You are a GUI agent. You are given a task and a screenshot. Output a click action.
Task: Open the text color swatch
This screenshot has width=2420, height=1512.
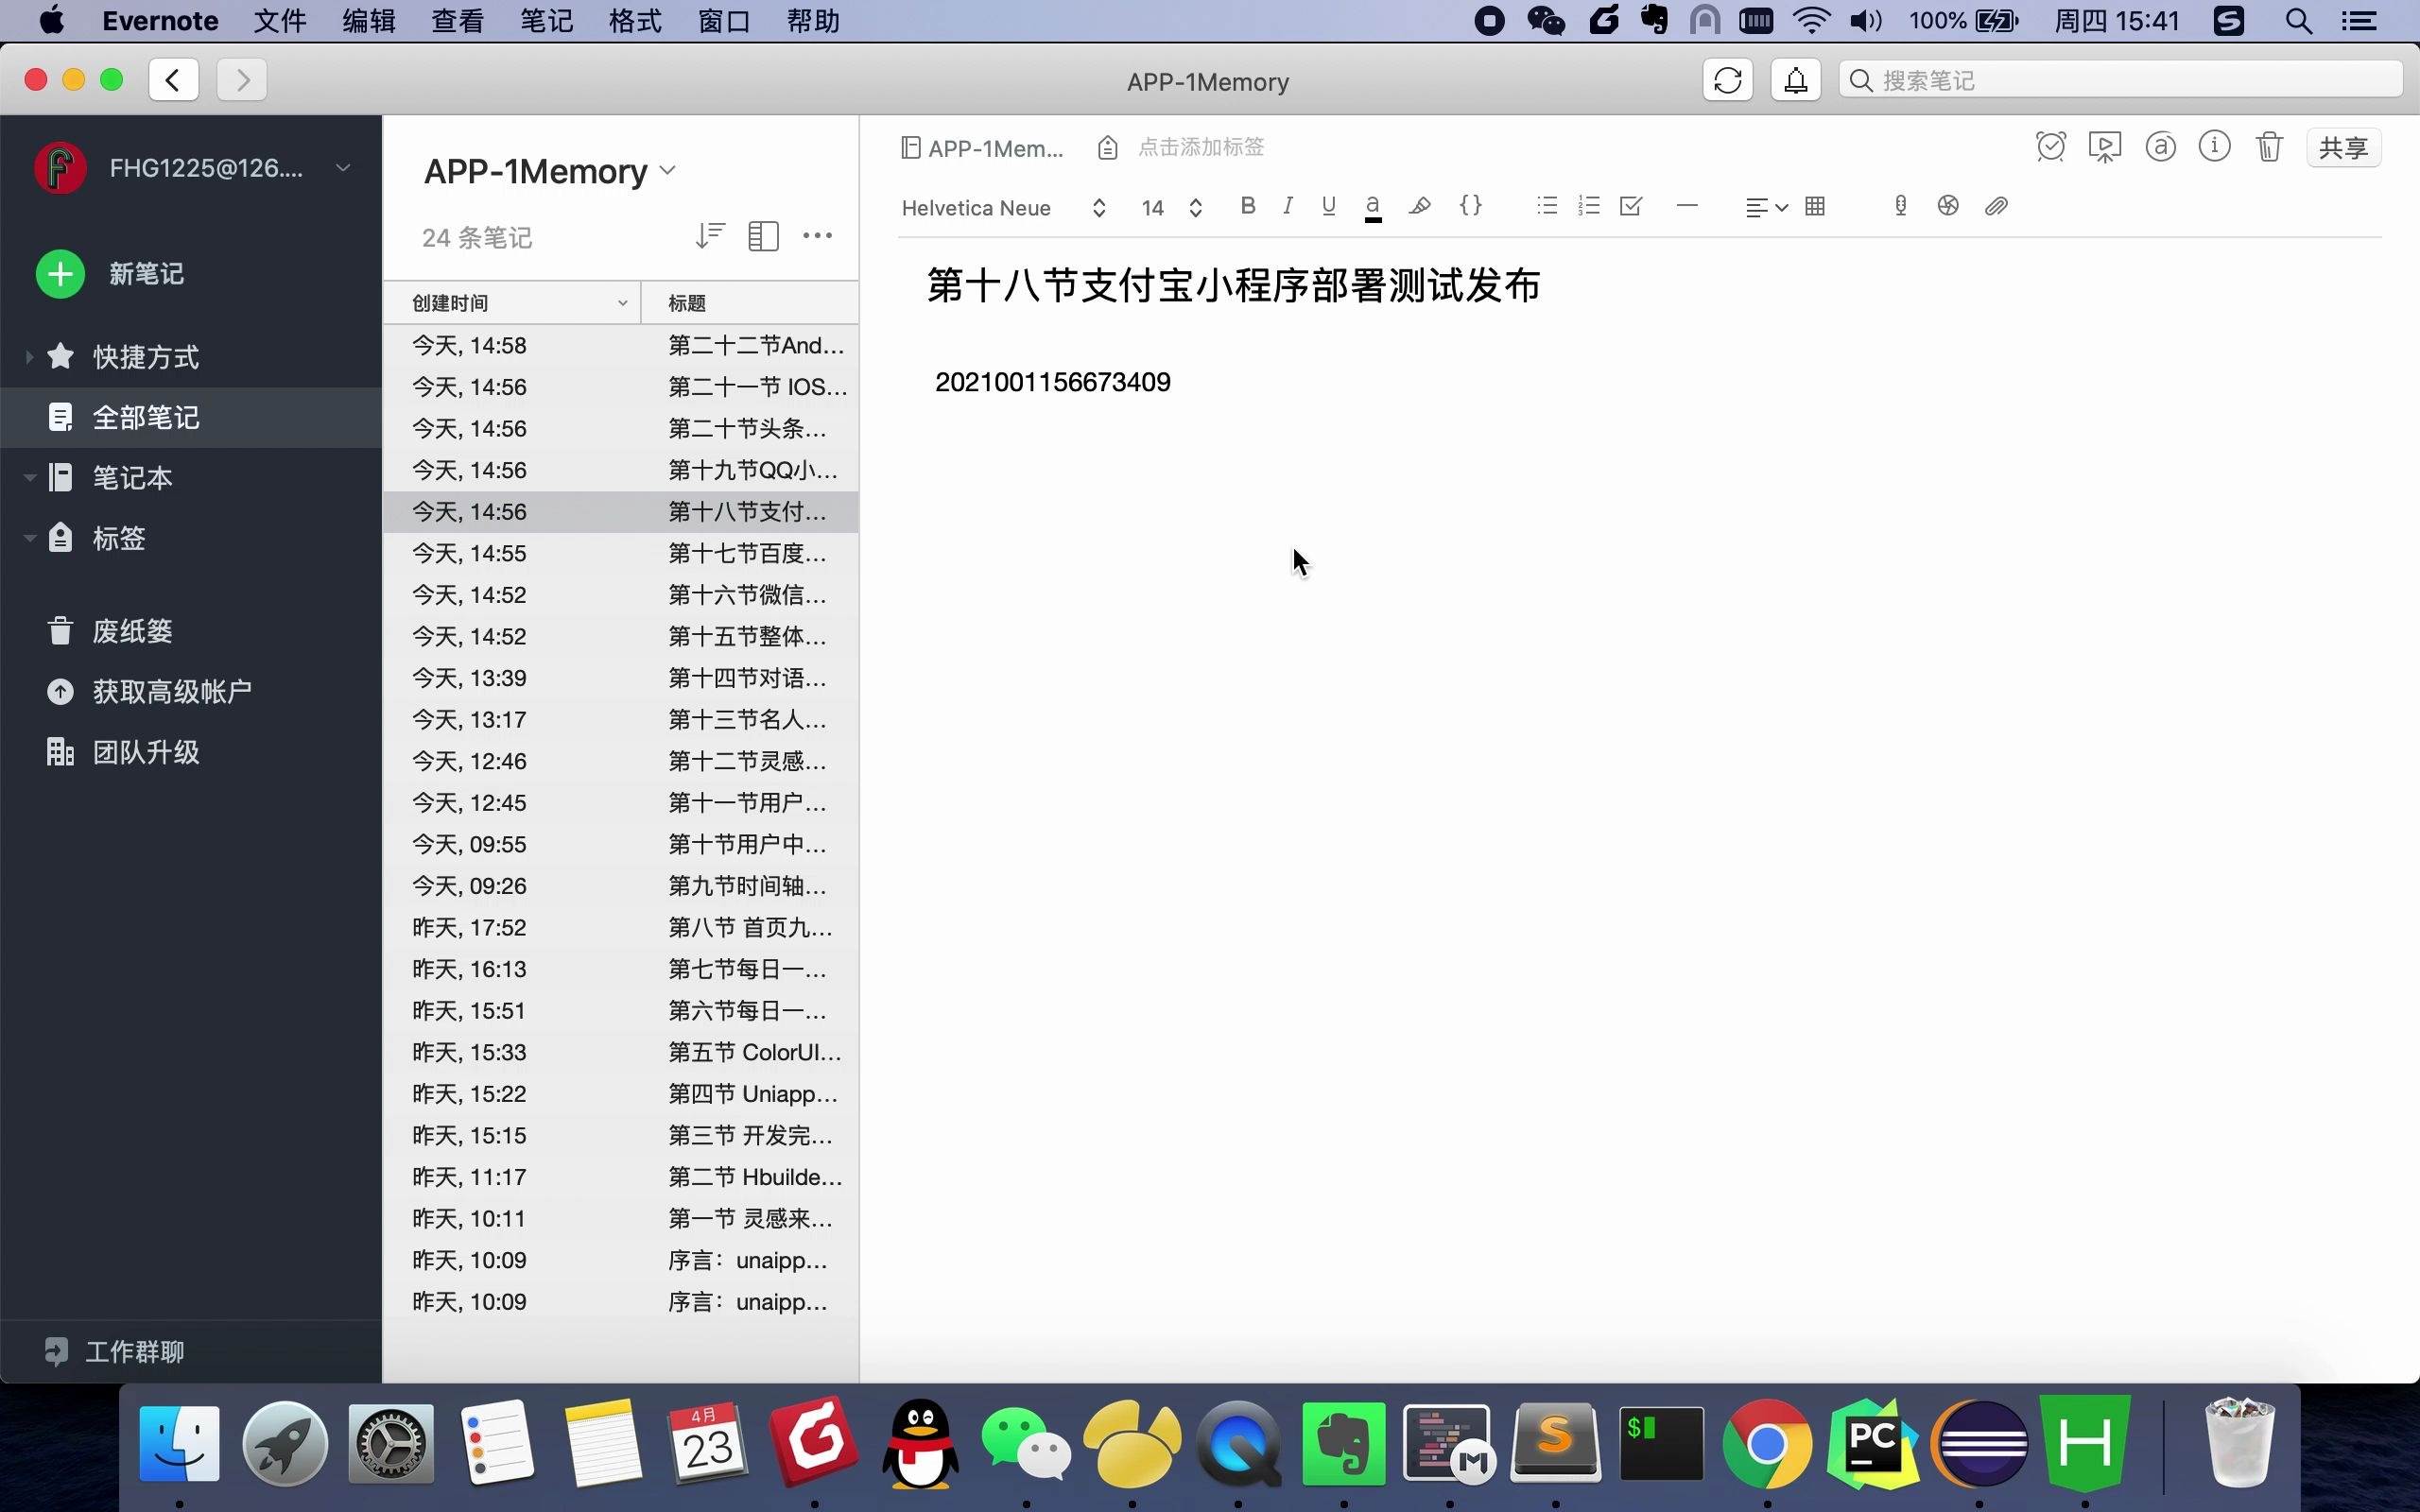tap(1373, 208)
